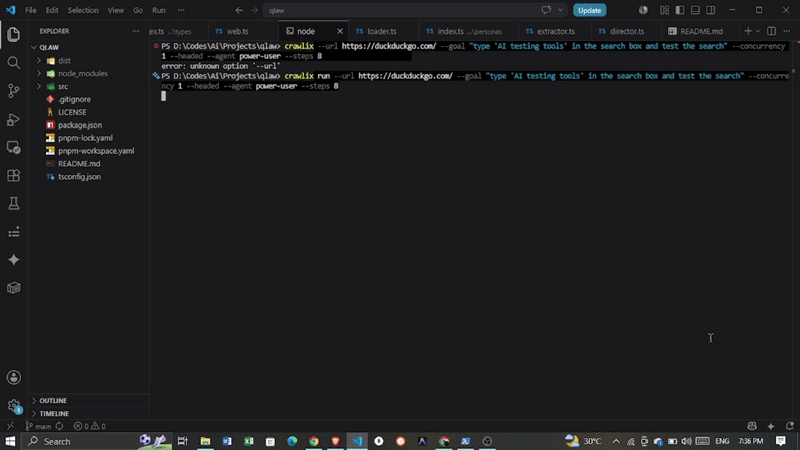The width and height of the screenshot is (800, 450).
Task: Click the Copilot status icon in status bar
Action: point(752,426)
